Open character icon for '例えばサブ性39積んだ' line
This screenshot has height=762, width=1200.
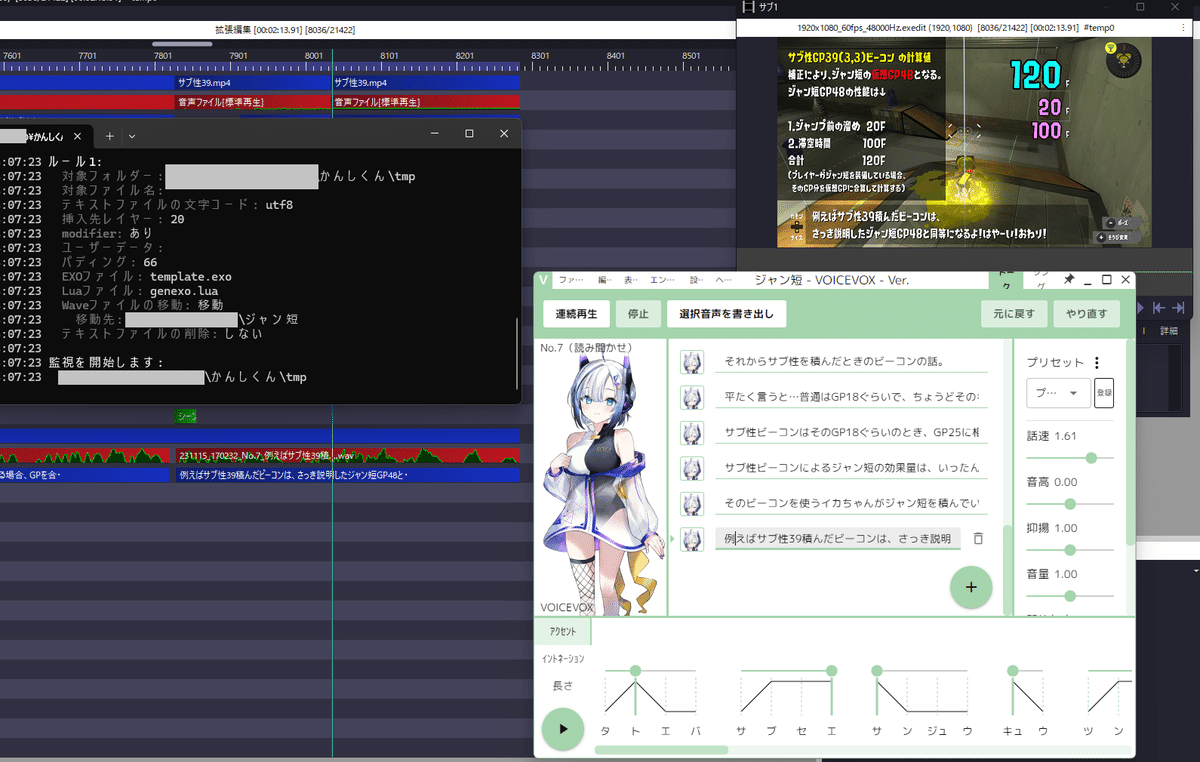[691, 538]
